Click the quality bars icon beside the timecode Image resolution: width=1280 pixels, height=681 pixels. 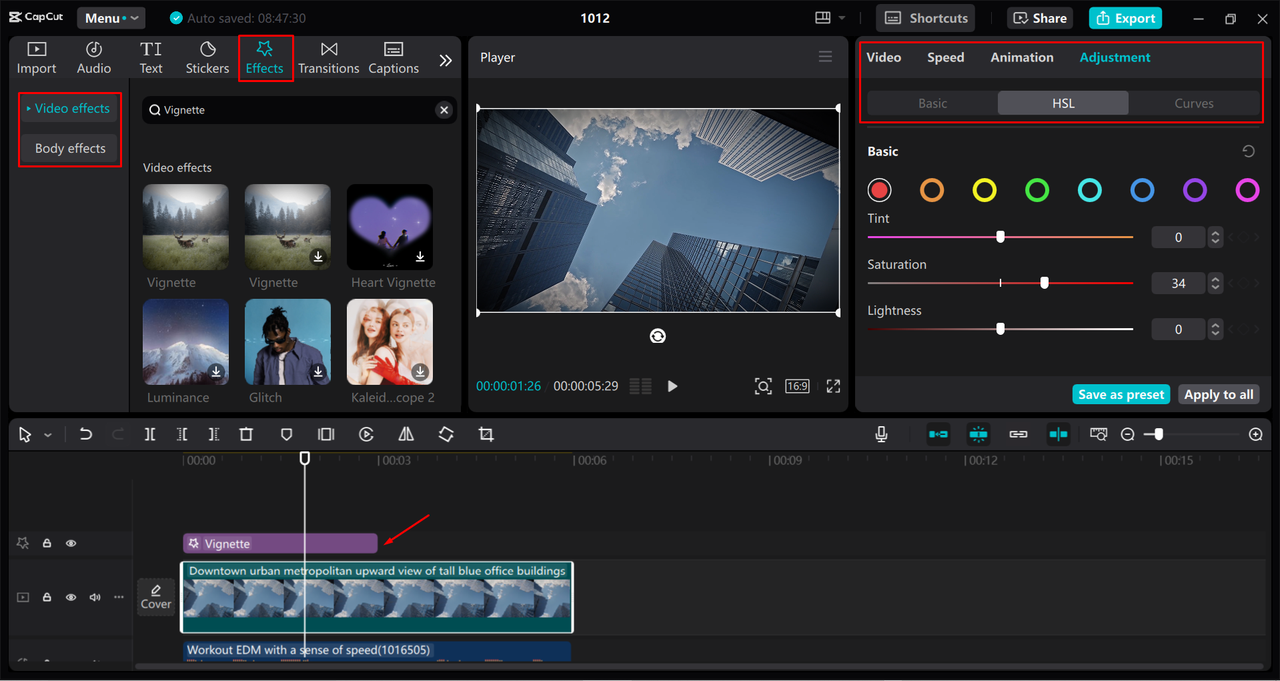pyautogui.click(x=641, y=386)
